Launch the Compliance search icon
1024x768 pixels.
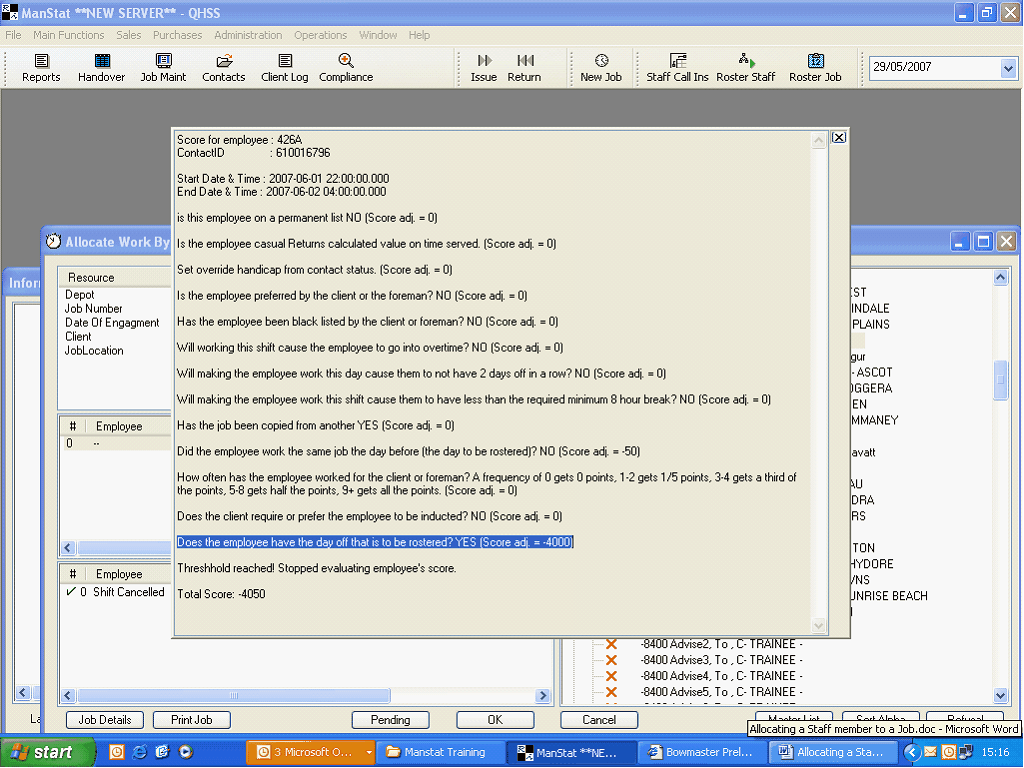346,68
